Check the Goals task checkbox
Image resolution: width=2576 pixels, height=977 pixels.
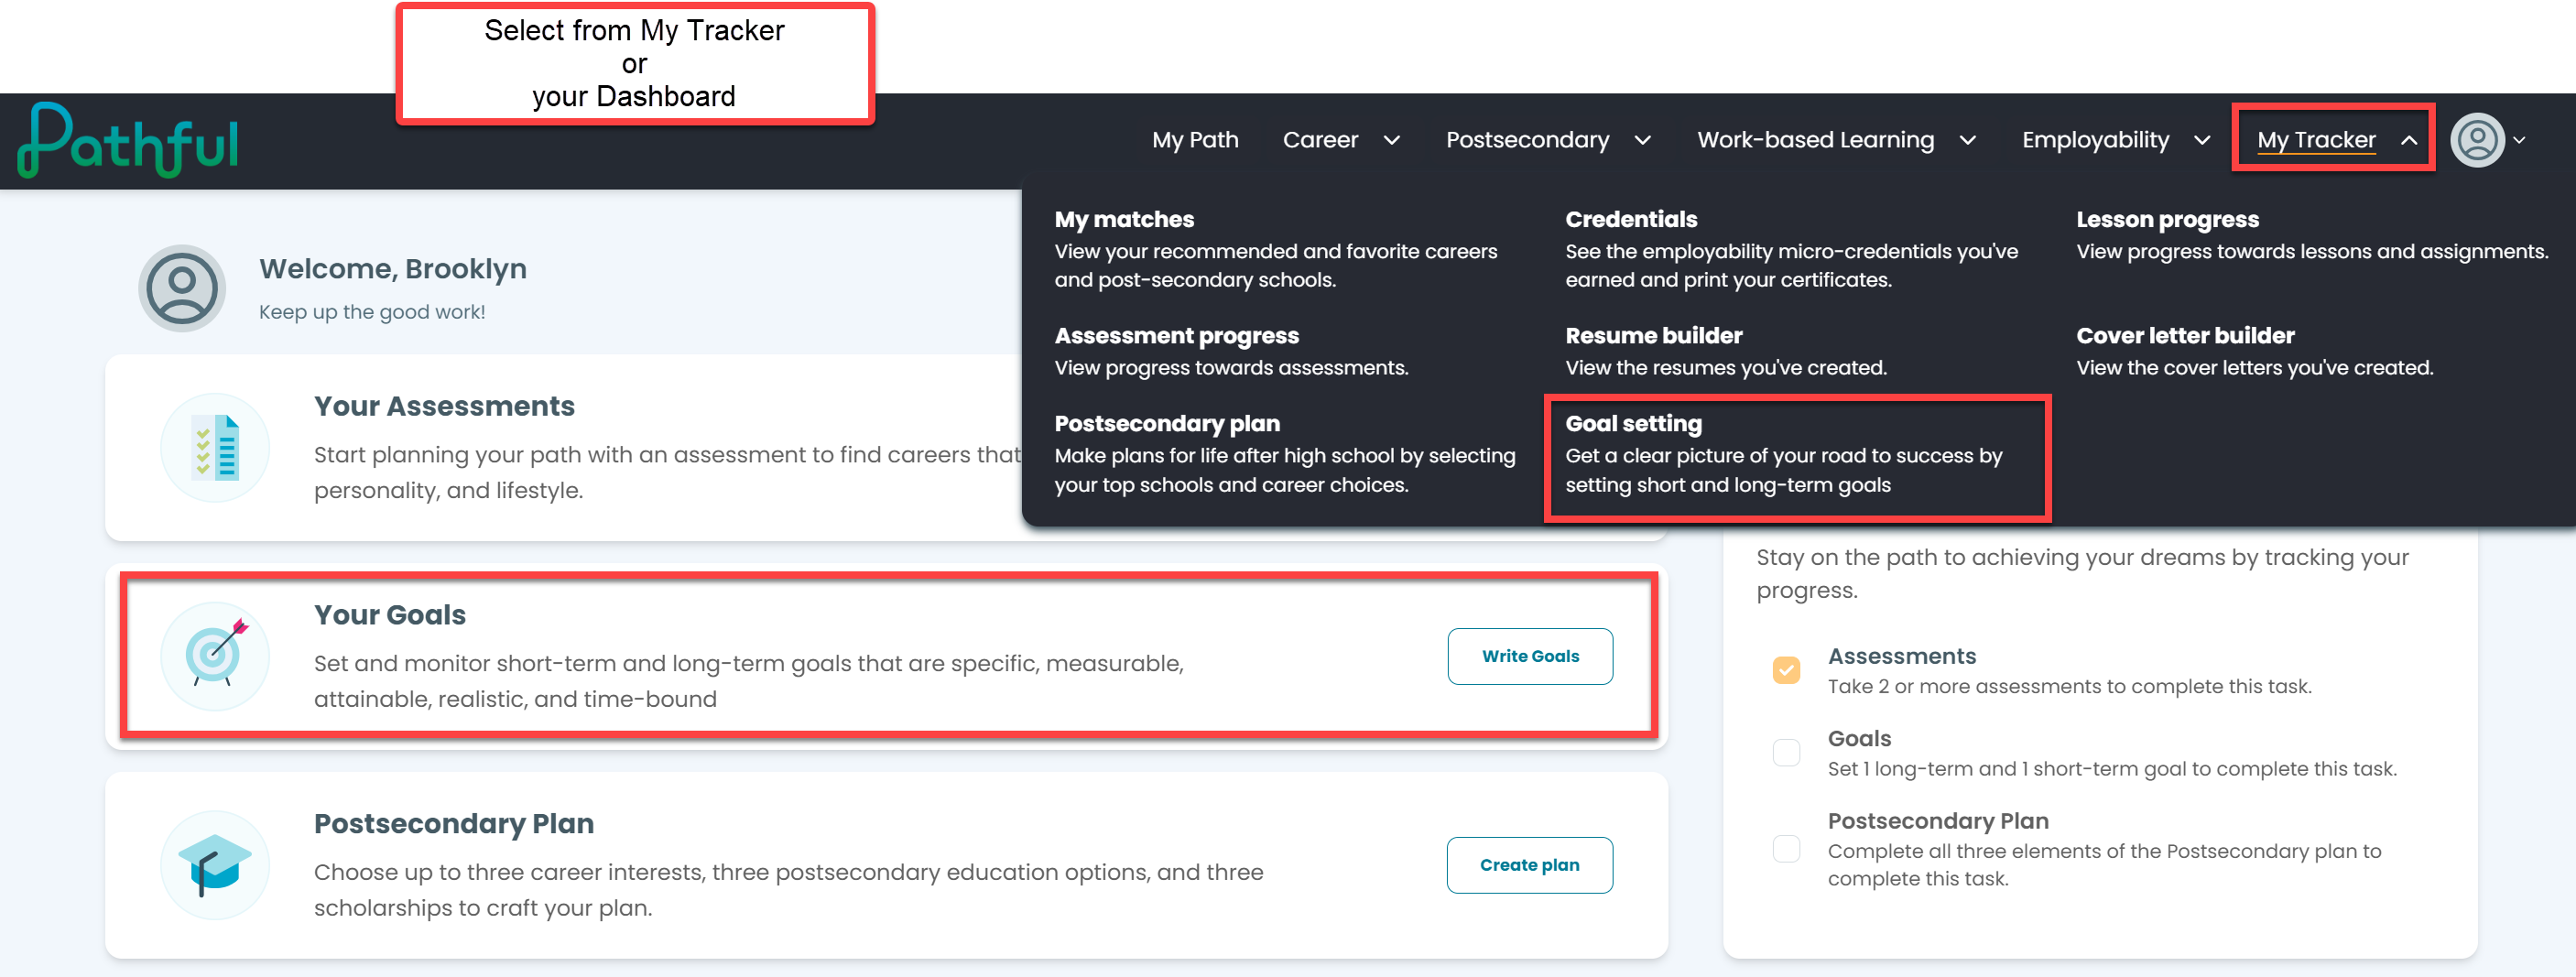pos(1786,752)
